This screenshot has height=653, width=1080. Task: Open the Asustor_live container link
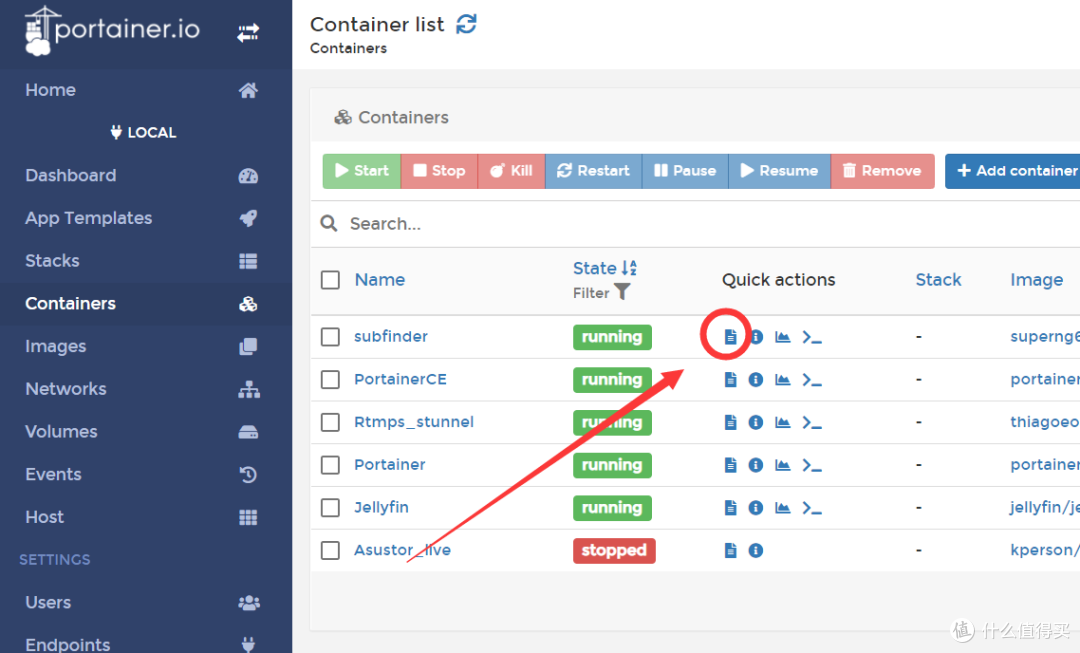click(402, 550)
